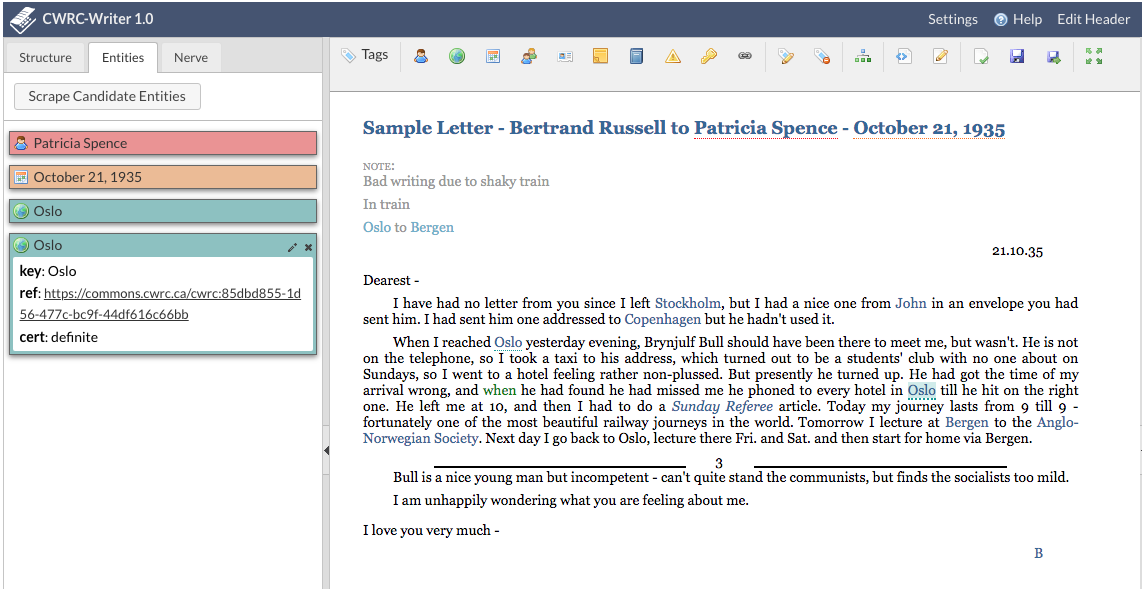Open the Help link text

pos(1027,20)
